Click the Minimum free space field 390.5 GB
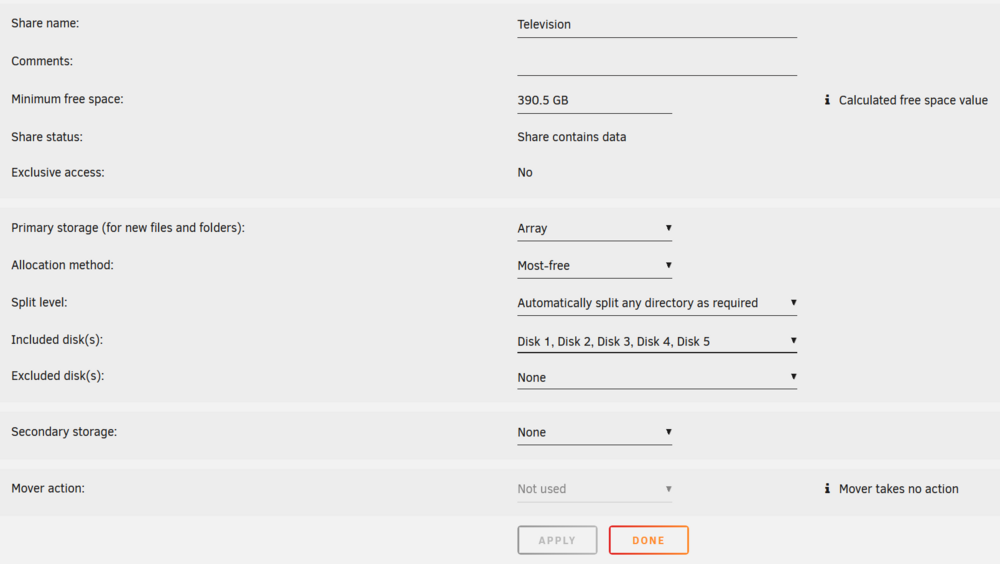 (594, 100)
